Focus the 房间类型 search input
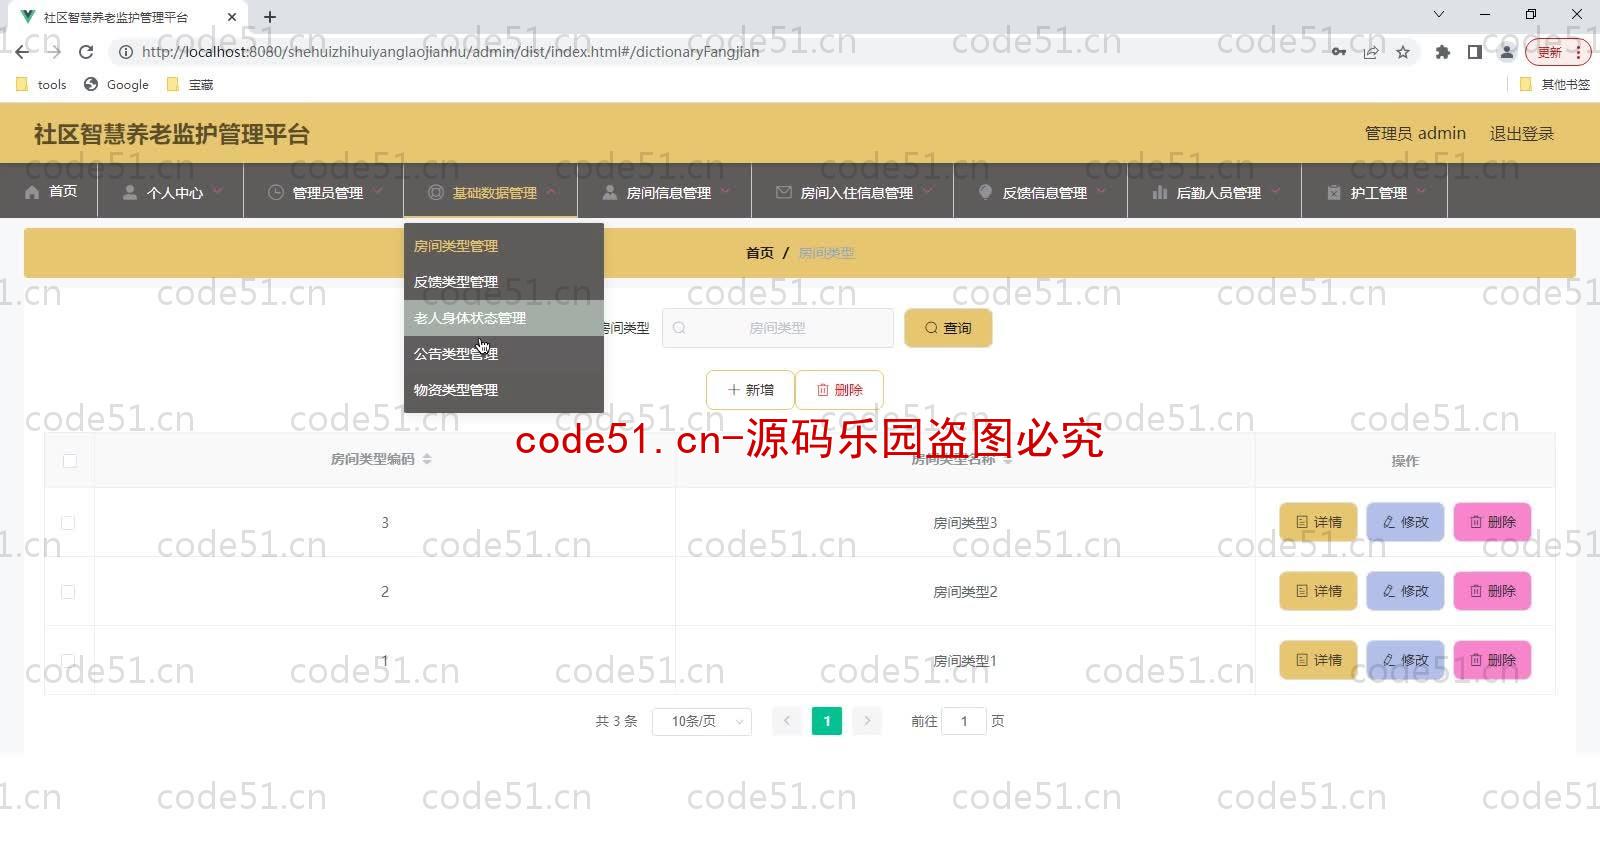This screenshot has width=1600, height=856. (x=778, y=328)
